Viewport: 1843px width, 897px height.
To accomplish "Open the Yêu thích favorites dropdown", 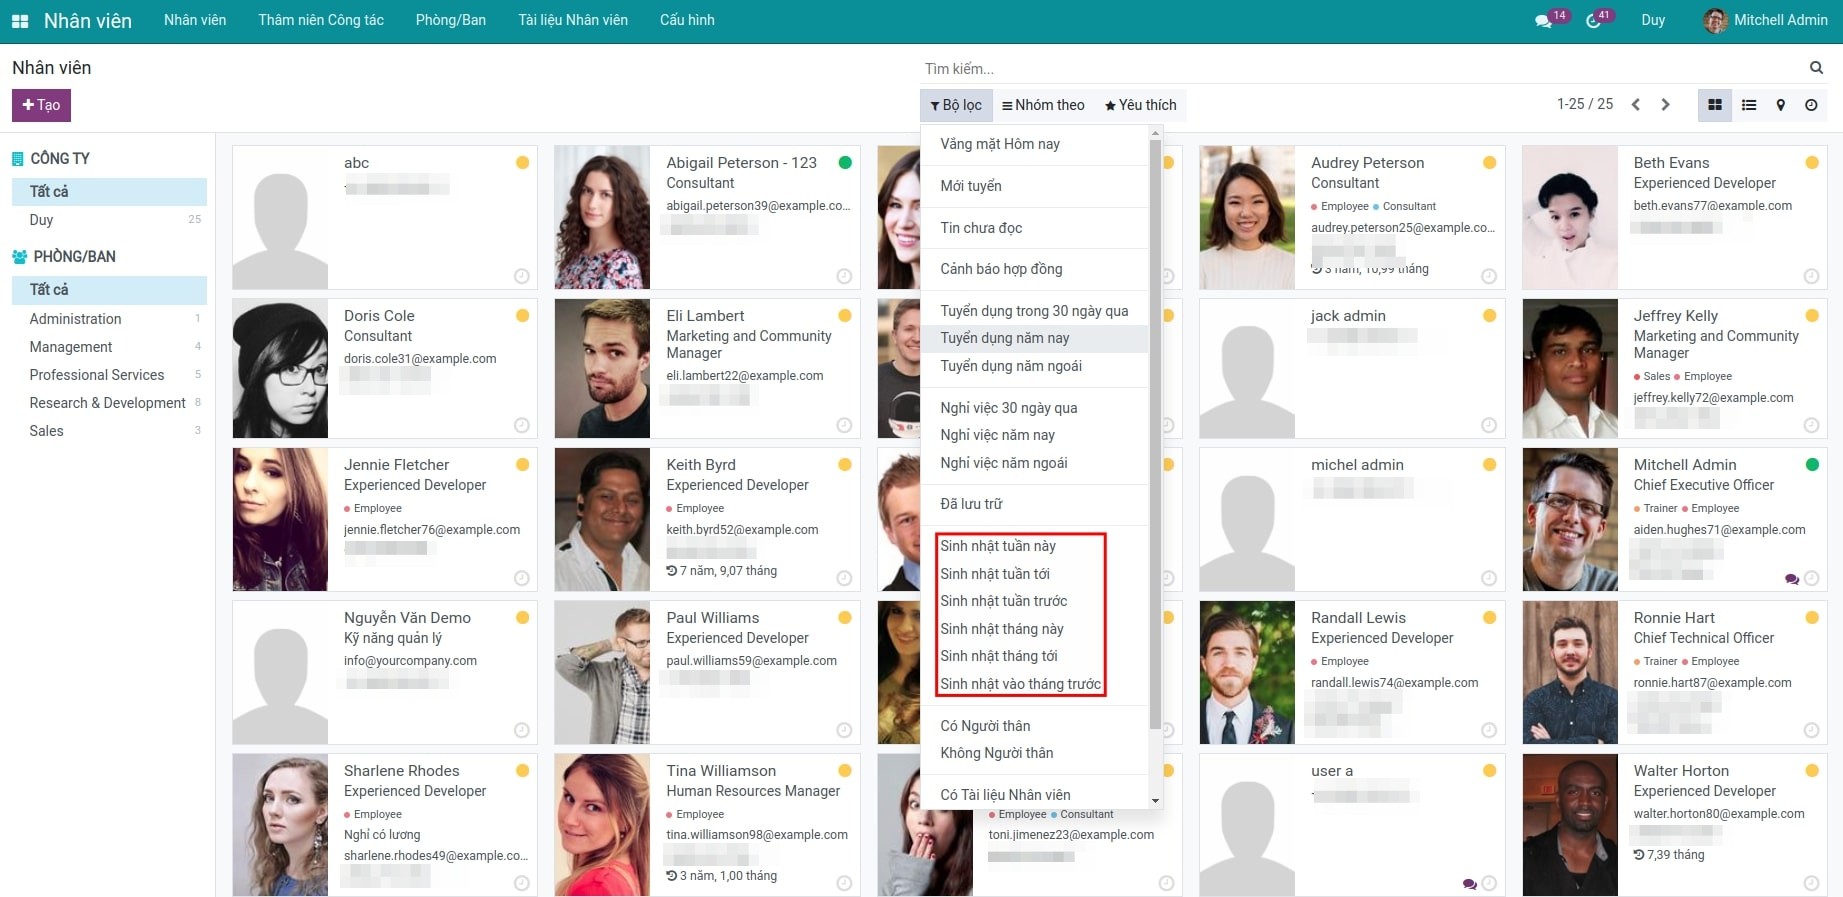I will click(x=1140, y=105).
